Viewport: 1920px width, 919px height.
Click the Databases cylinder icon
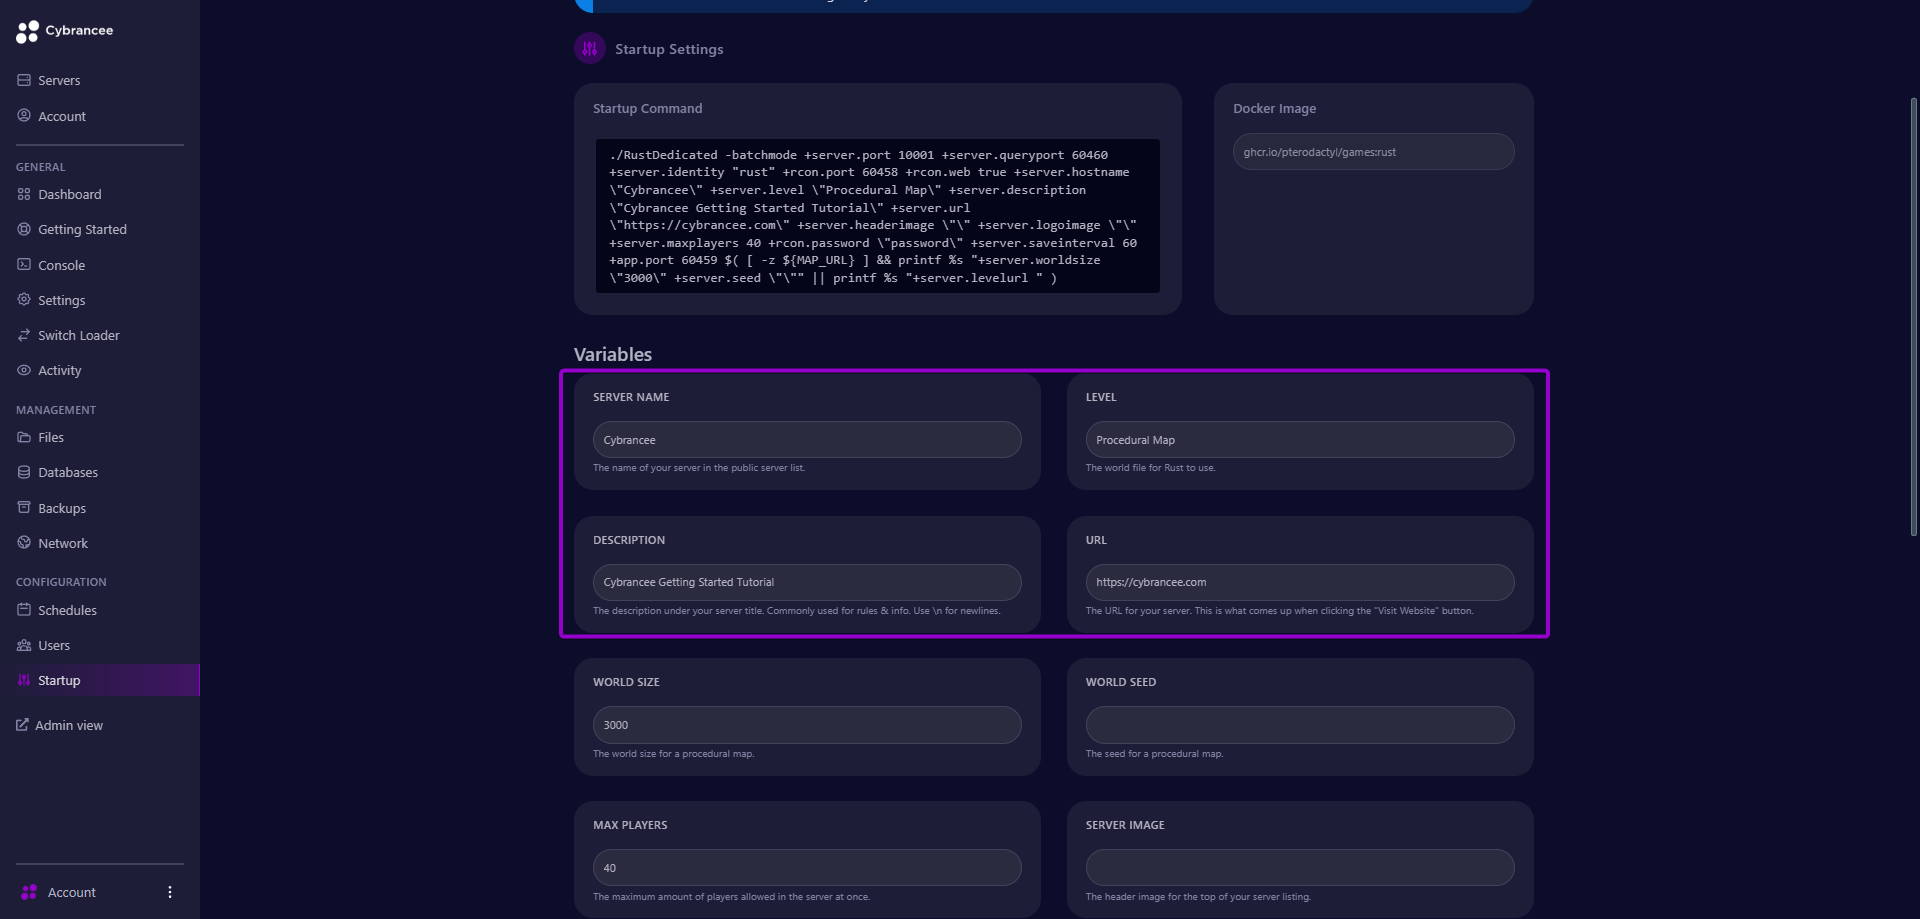click(24, 472)
